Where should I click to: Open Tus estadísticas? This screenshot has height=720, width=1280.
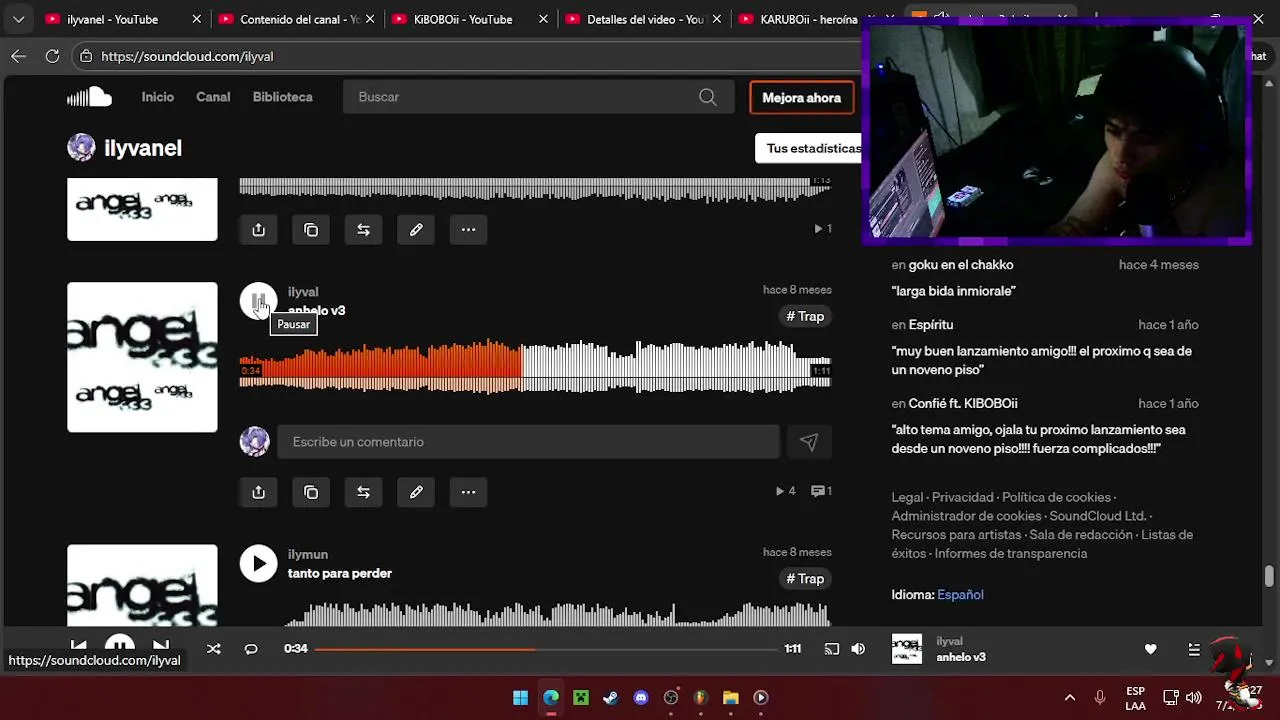pos(811,148)
